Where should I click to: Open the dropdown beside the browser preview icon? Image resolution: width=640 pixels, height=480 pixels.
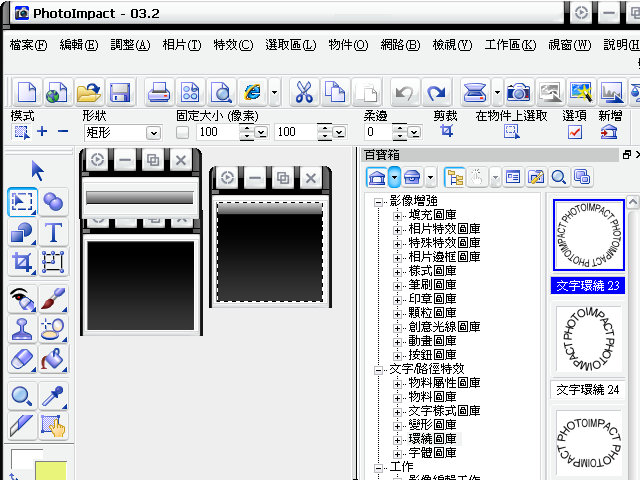[x=274, y=92]
